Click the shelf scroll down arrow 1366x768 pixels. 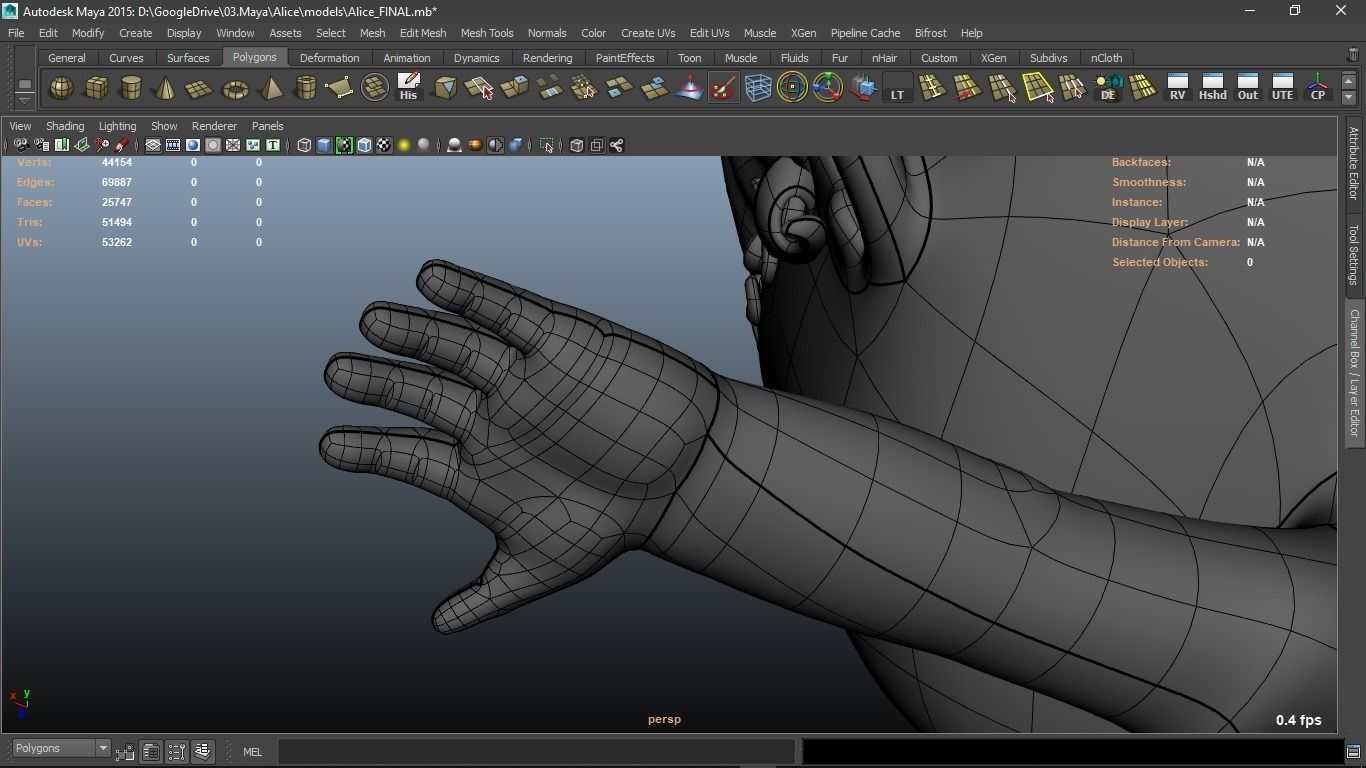[x=1349, y=97]
